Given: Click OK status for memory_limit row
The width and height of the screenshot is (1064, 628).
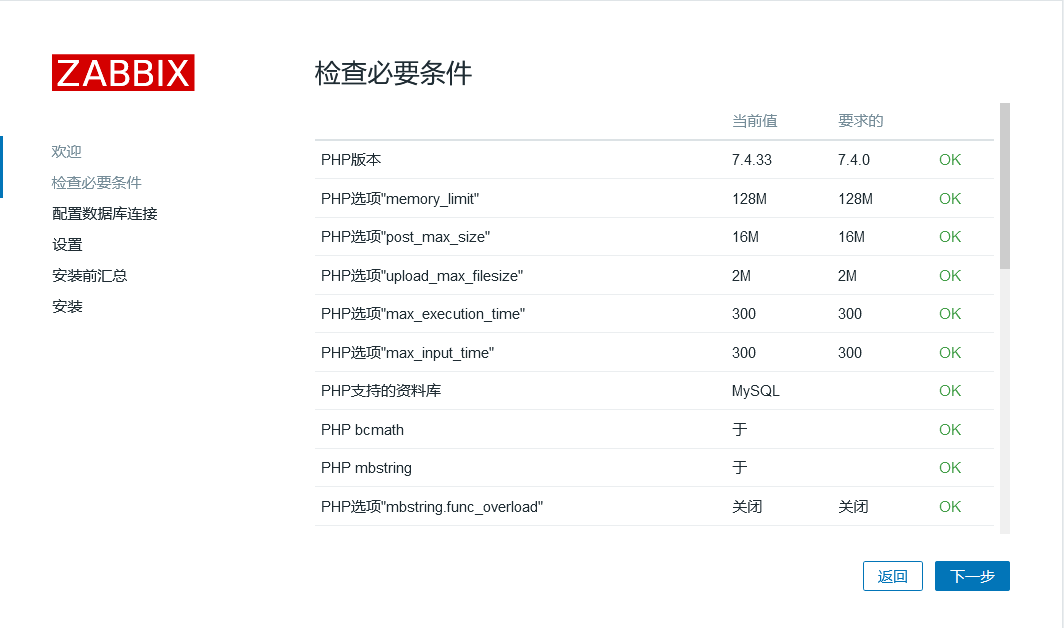Looking at the screenshot, I should pyautogui.click(x=949, y=199).
